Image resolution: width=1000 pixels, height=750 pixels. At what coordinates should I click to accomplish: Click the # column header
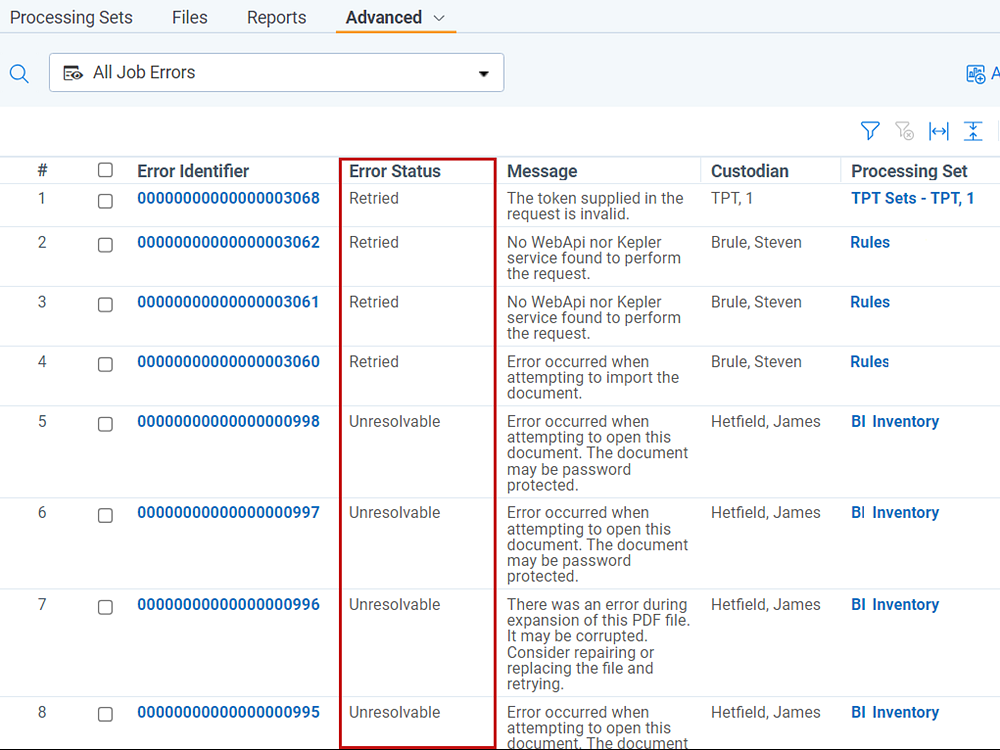click(42, 170)
